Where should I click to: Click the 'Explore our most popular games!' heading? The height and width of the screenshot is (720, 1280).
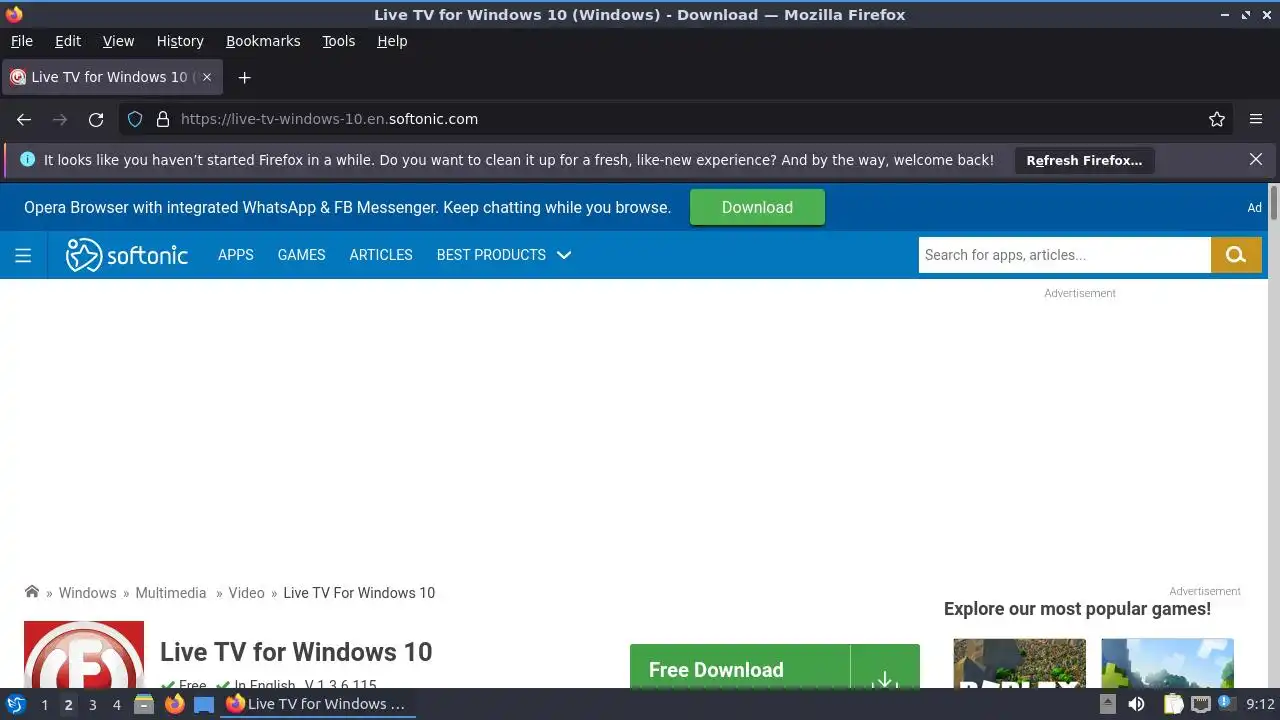1077,609
